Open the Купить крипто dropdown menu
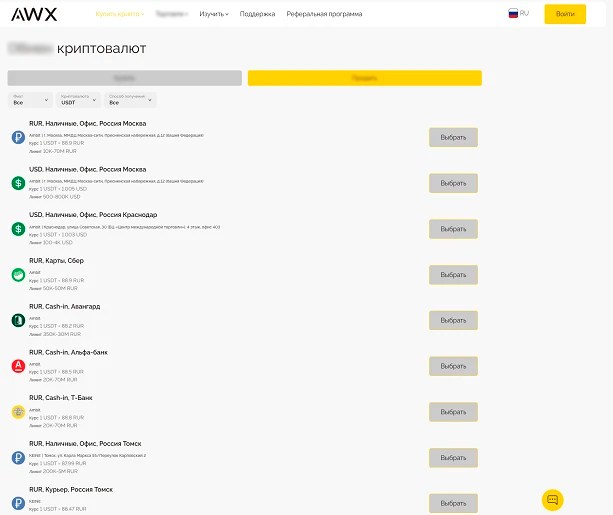Screen dimensions: 613x515 point(119,14)
